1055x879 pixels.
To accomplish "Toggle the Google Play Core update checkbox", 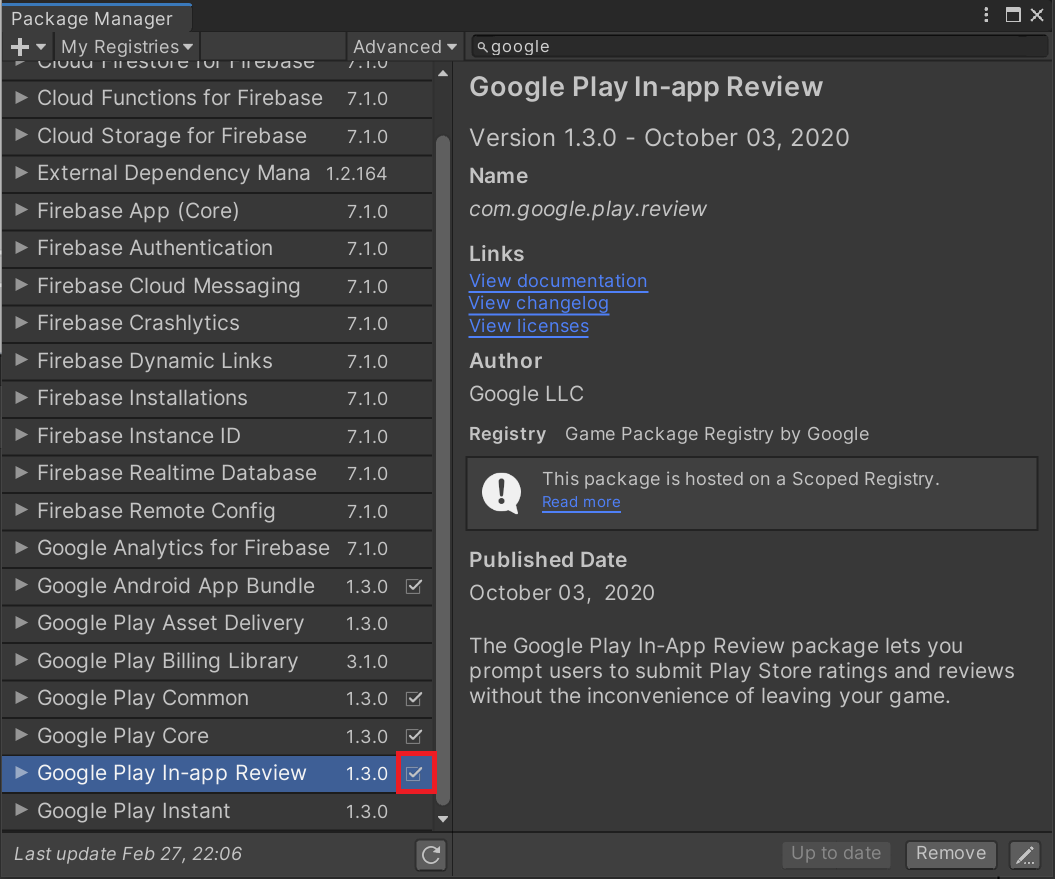I will tap(415, 736).
